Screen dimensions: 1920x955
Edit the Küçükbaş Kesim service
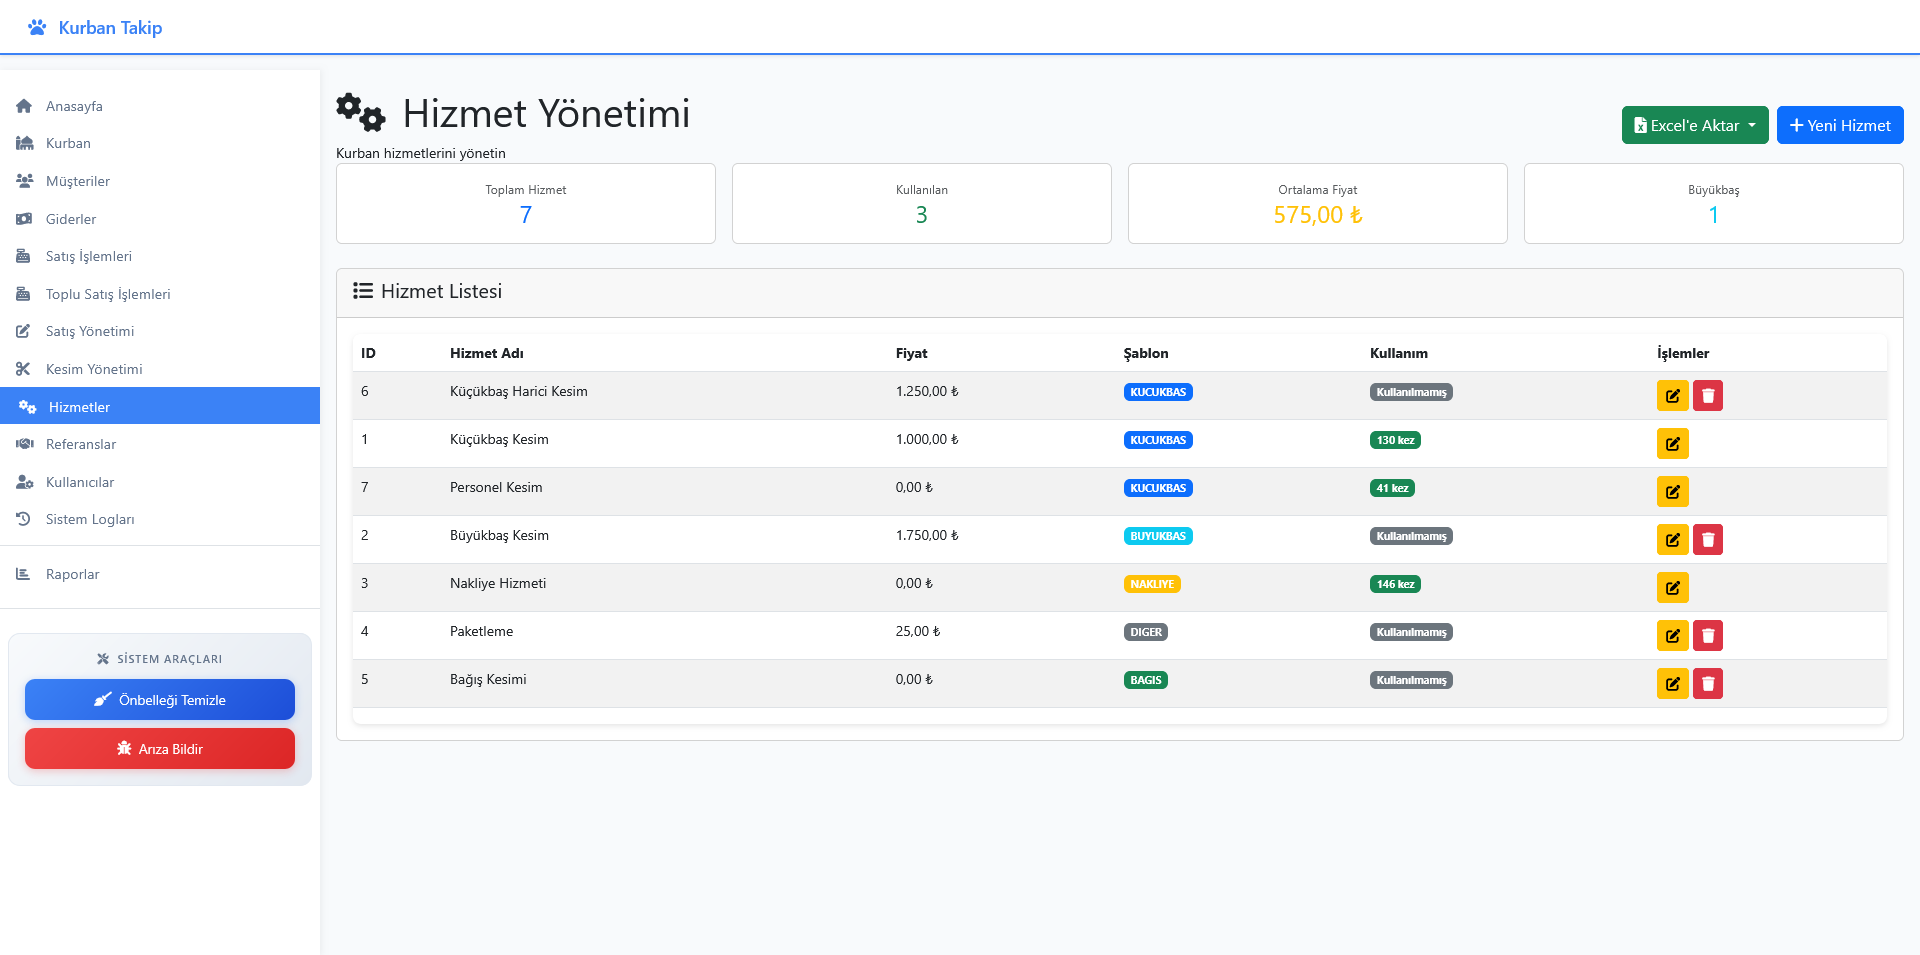pos(1672,444)
